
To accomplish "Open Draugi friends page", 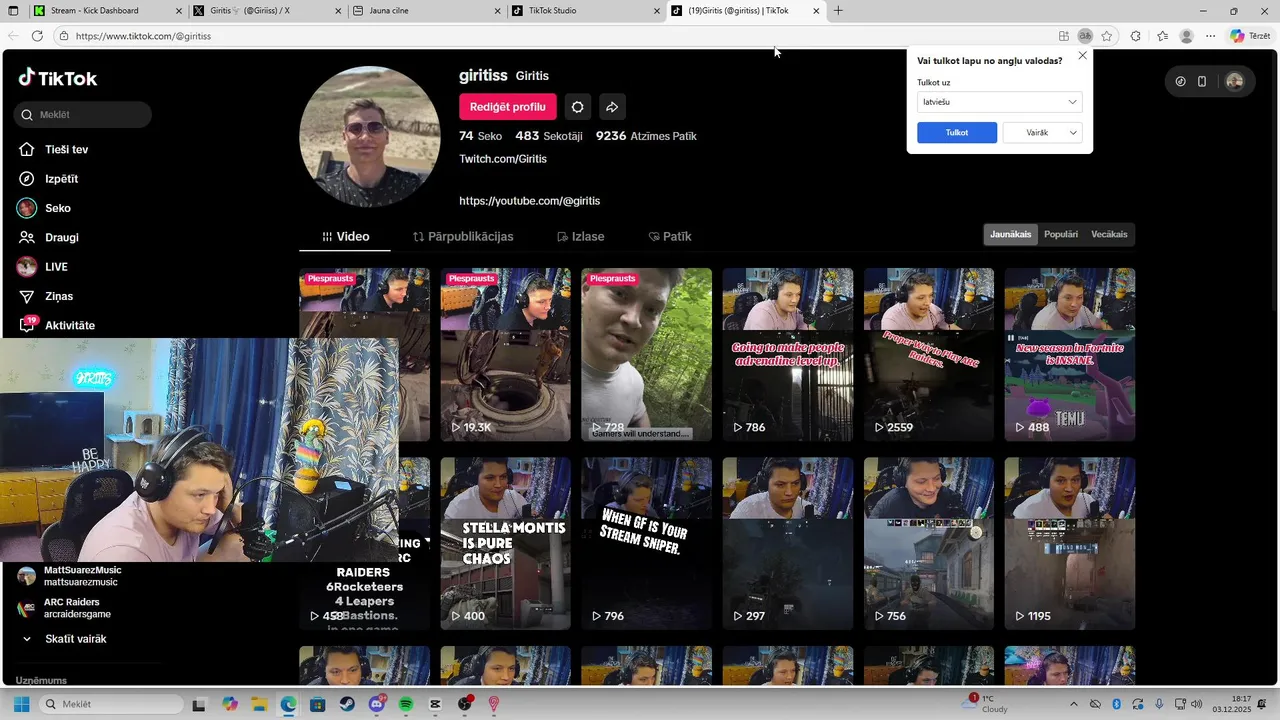I will click(48, 238).
